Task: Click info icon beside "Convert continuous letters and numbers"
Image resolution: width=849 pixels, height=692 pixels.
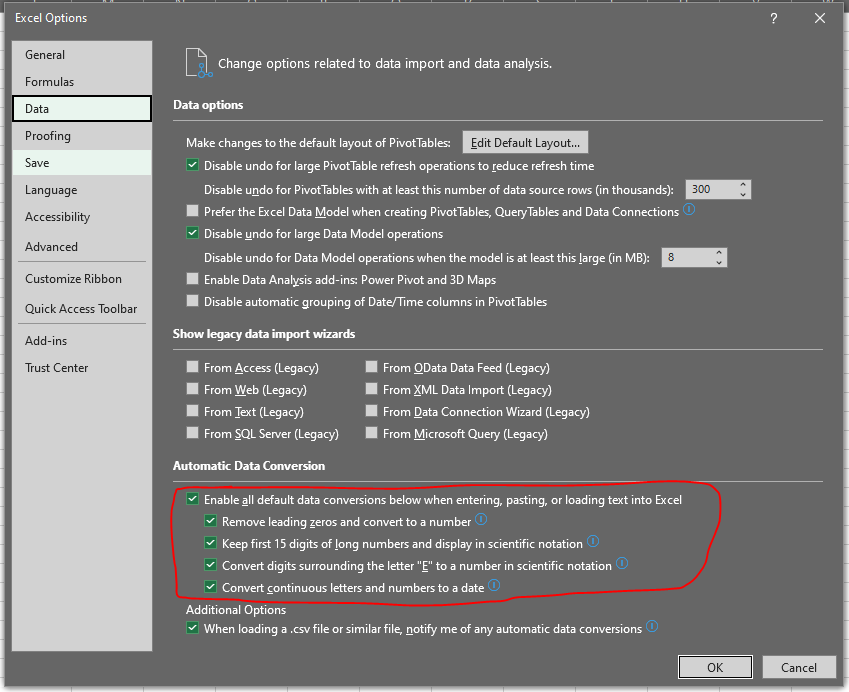Action: (x=493, y=586)
